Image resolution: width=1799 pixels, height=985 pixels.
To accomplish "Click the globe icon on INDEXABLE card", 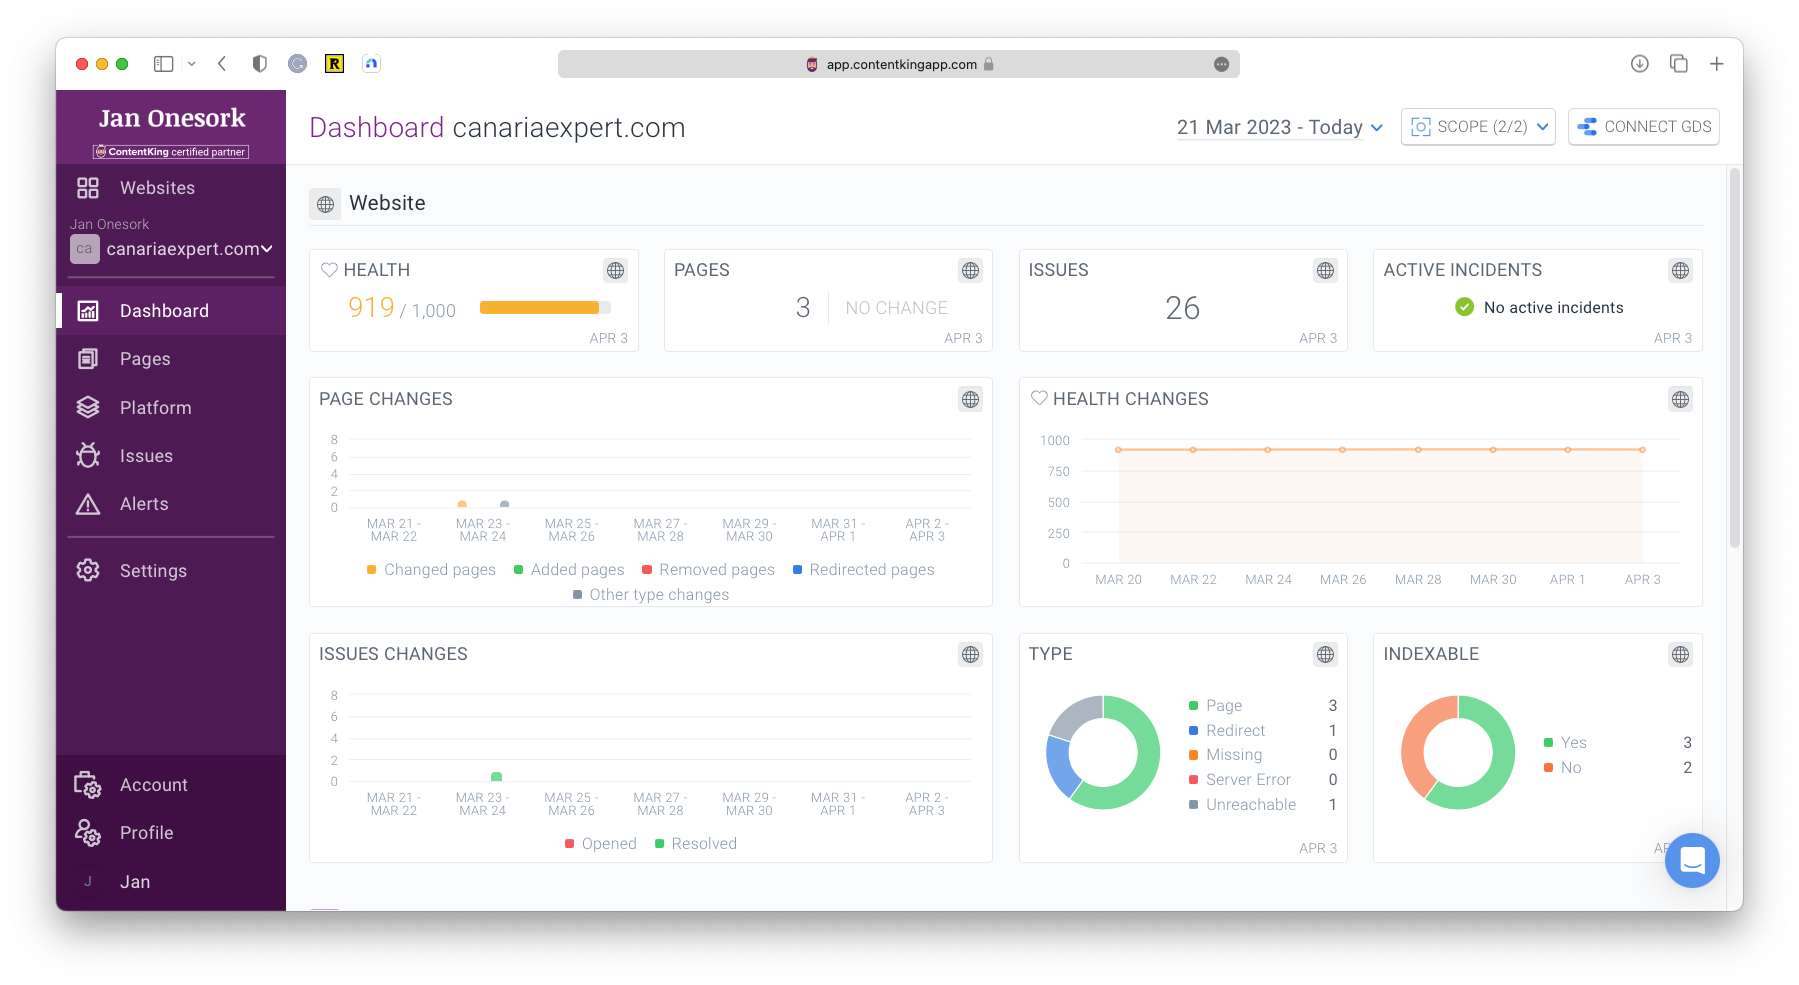I will pos(1680,654).
